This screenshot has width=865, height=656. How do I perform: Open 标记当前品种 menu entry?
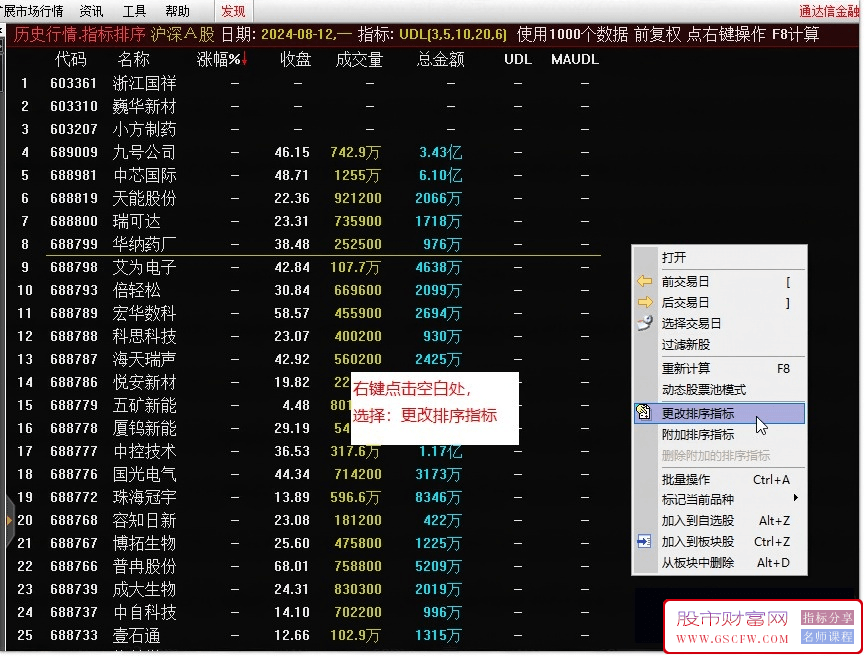(x=719, y=499)
